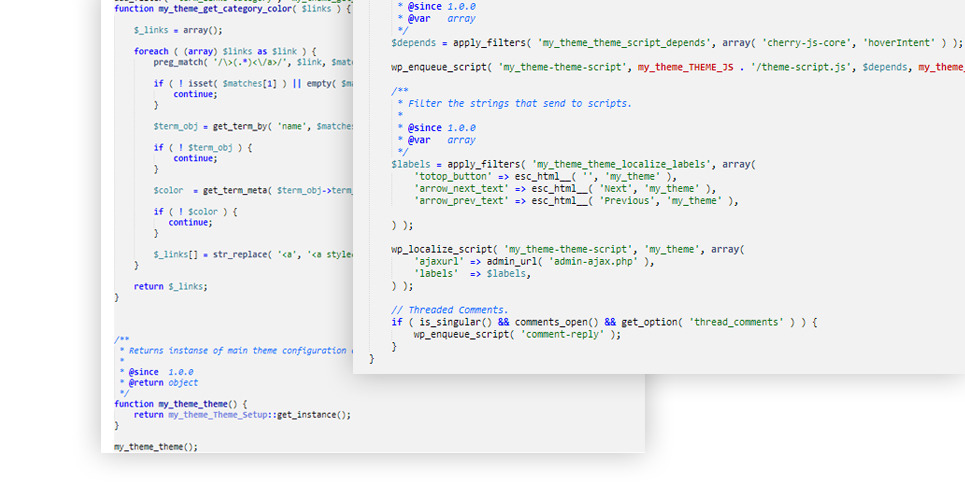Screen dimensions: 965x500
Task: Click the '$depends' variable assignment
Action: click(x=410, y=43)
